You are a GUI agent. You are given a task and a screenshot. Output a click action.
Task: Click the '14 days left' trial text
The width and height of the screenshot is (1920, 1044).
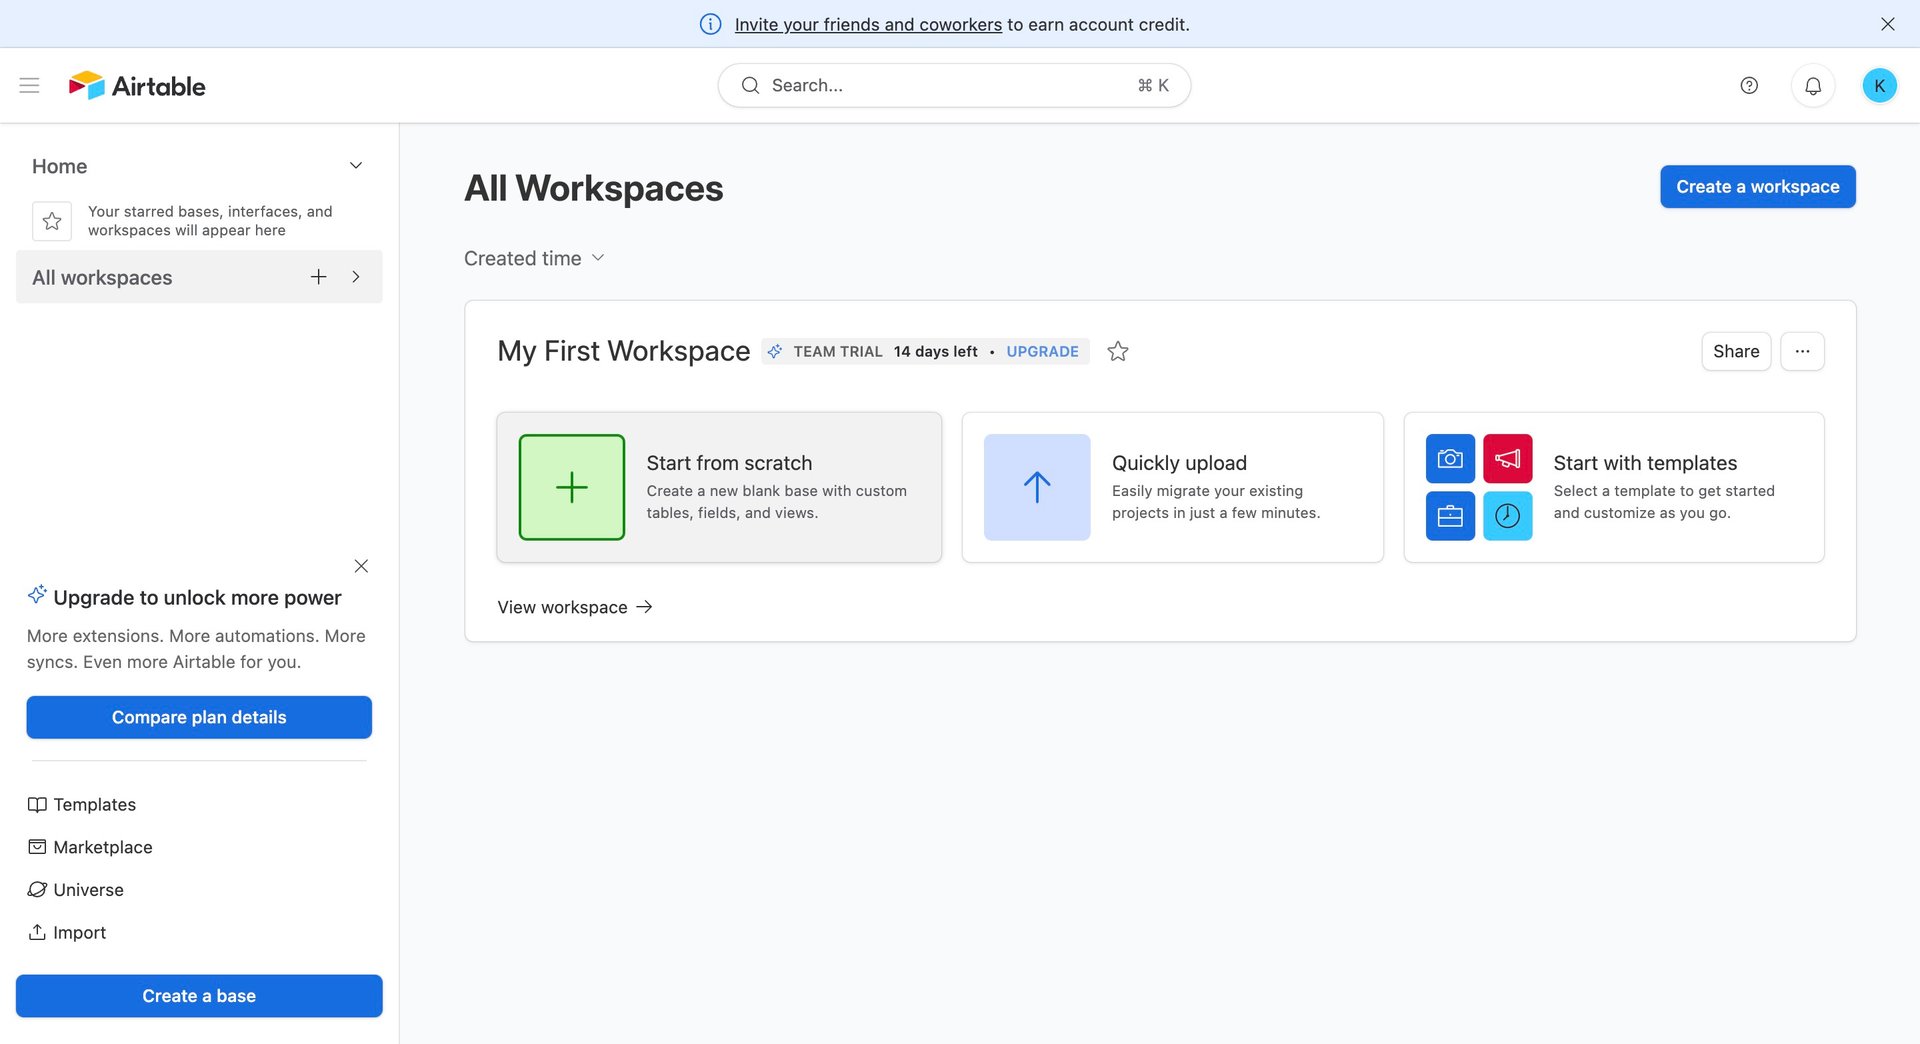(935, 351)
